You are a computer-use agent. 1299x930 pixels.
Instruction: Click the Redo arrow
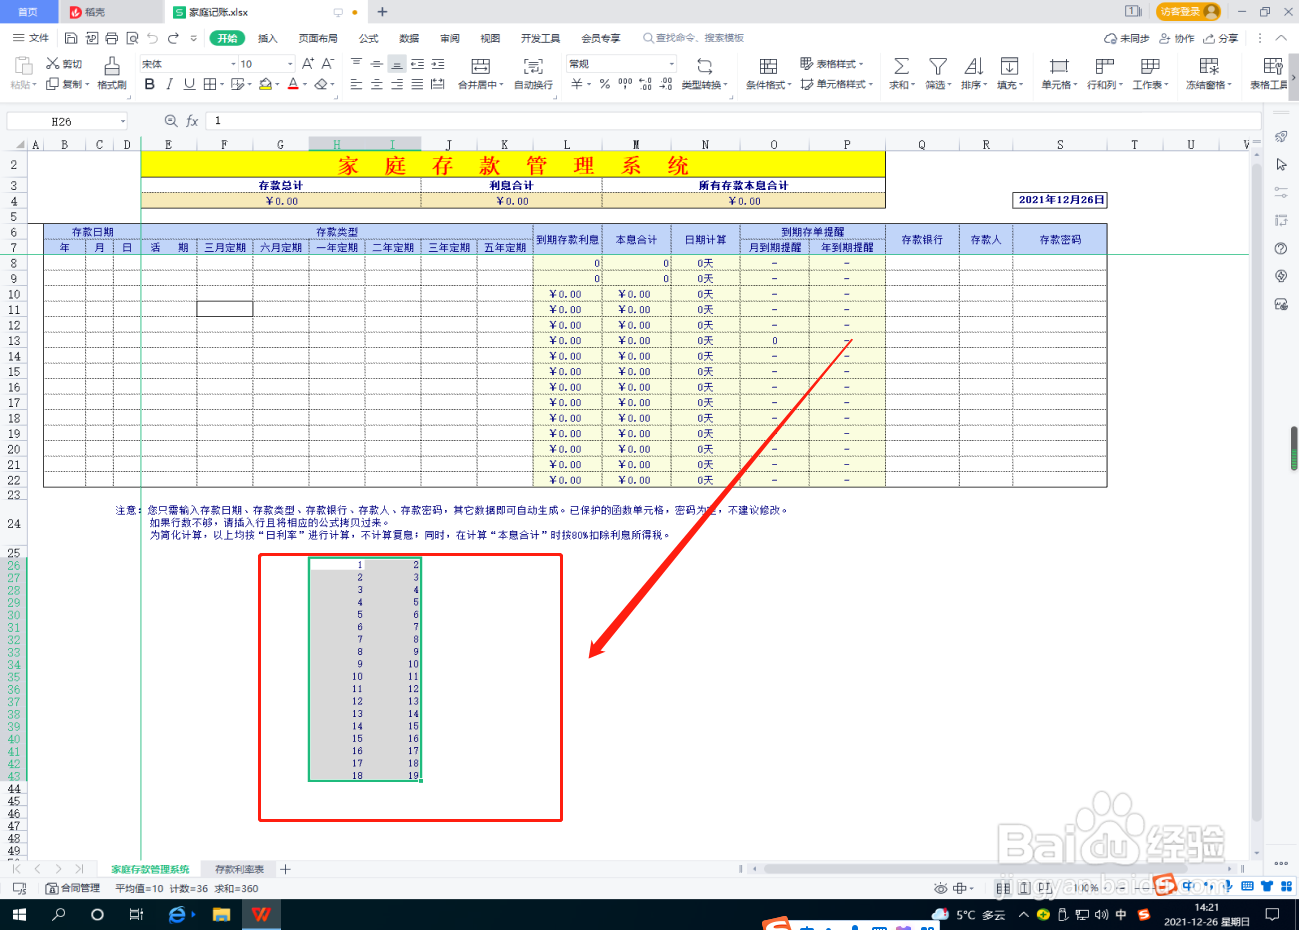pyautogui.click(x=173, y=38)
